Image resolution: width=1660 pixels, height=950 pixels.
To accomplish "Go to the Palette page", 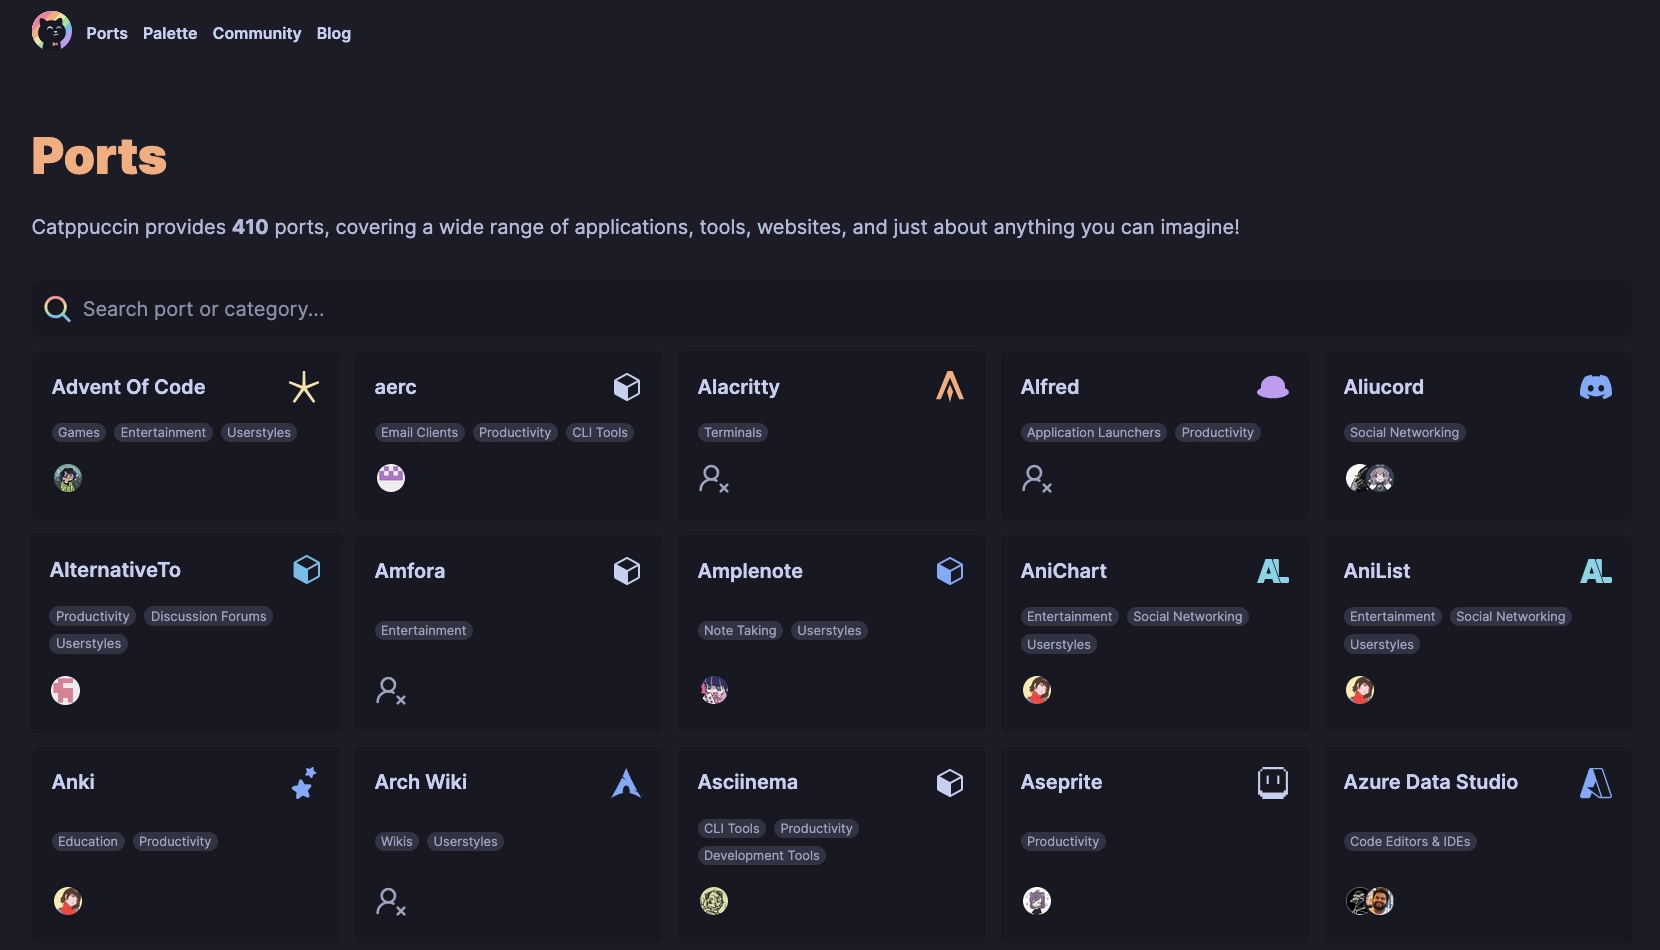I will click(170, 33).
